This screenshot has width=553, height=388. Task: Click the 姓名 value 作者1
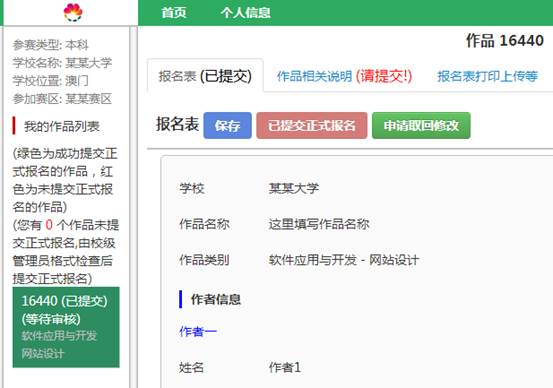pyautogui.click(x=285, y=368)
